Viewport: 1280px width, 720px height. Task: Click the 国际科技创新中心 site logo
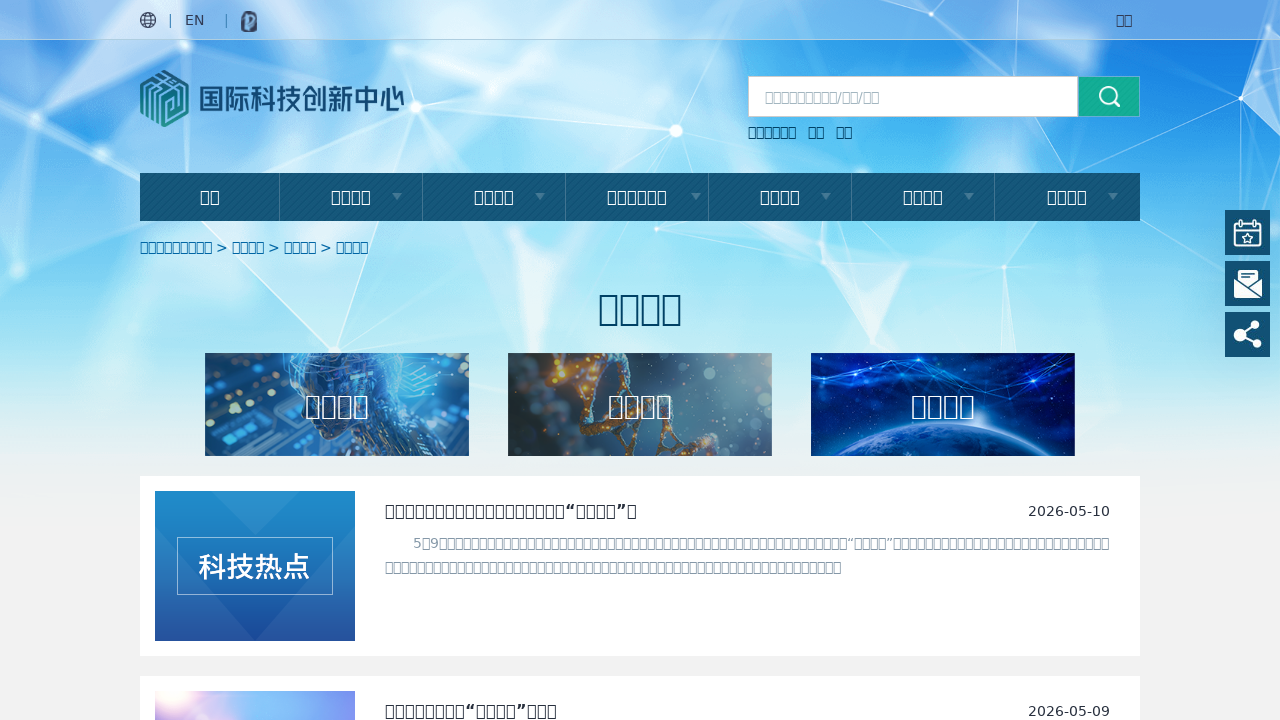tap(272, 98)
